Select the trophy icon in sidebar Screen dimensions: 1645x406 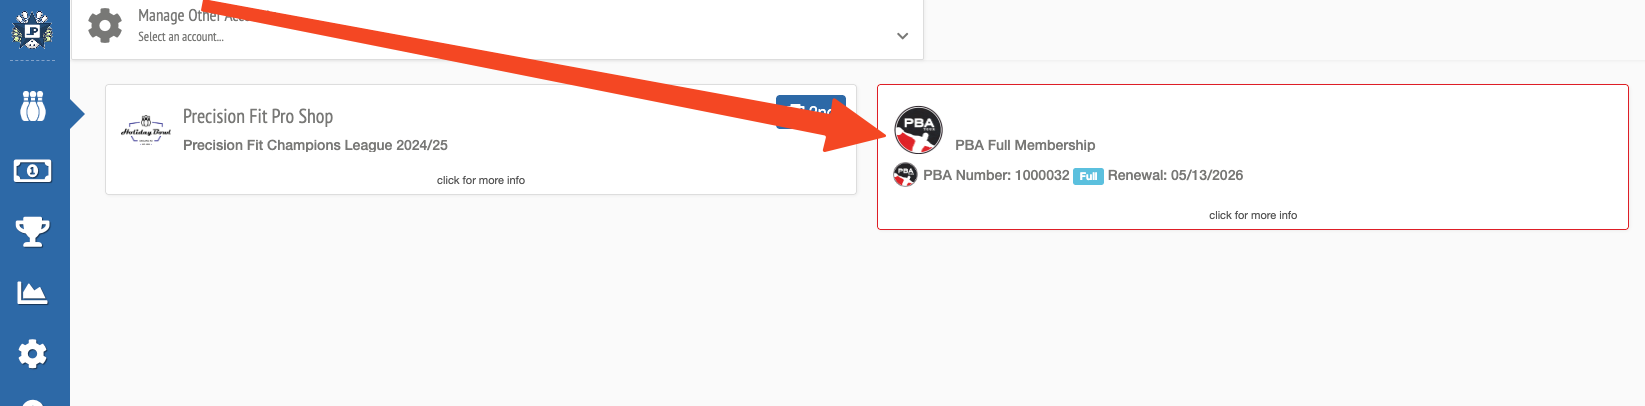33,232
